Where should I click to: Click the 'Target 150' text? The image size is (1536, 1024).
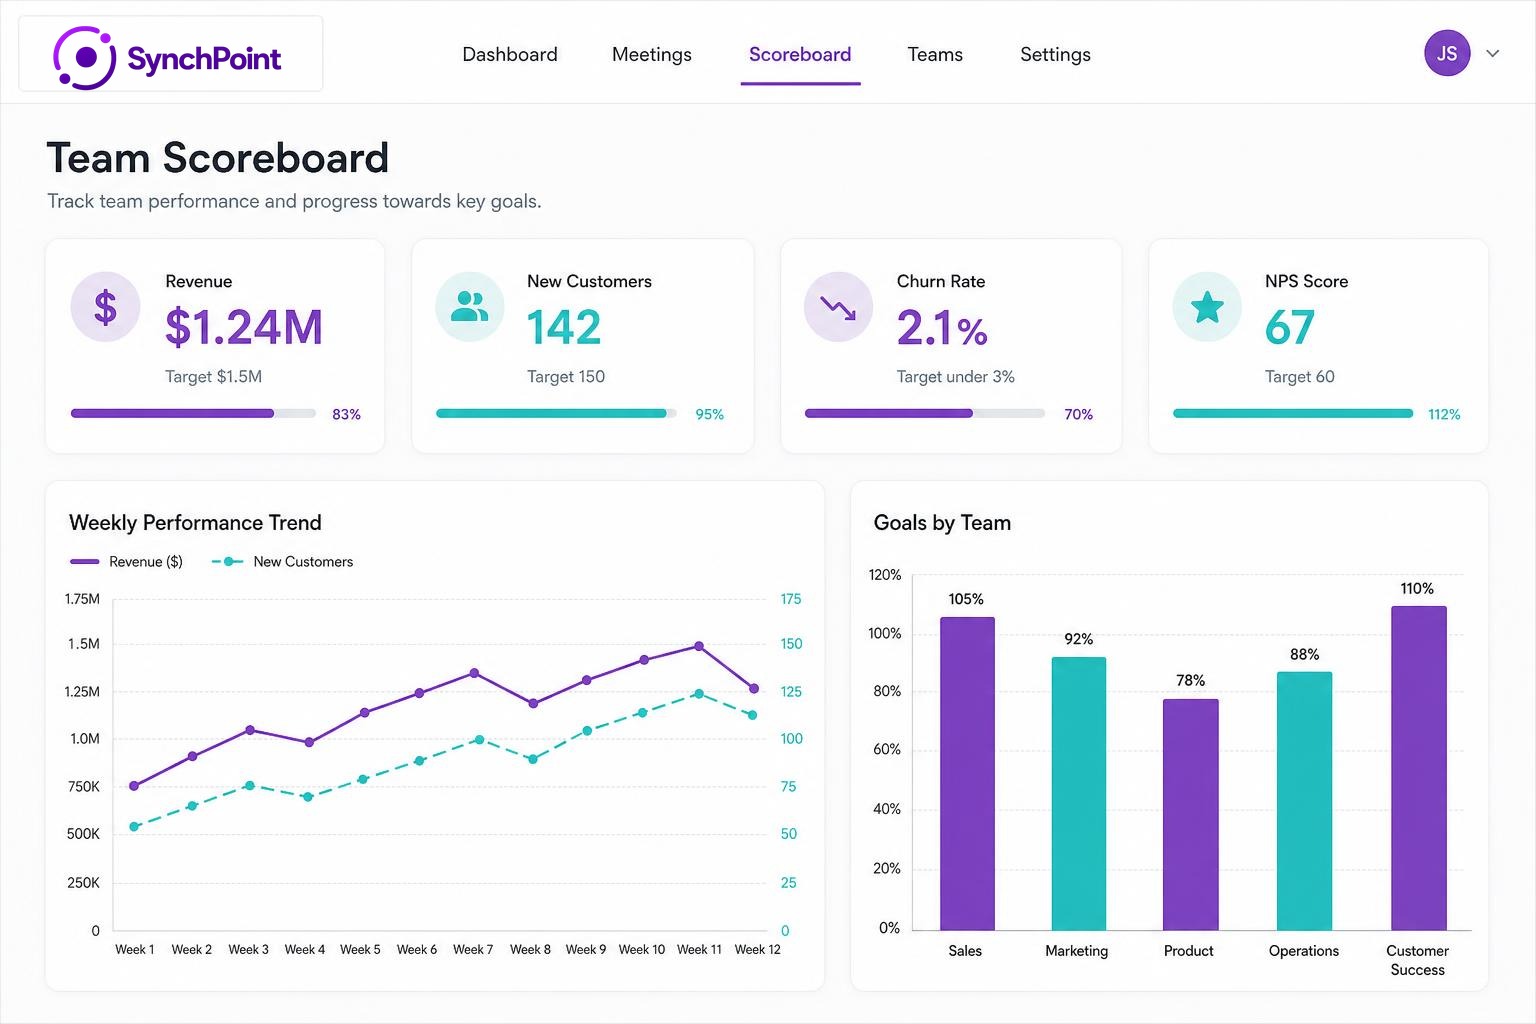[566, 377]
